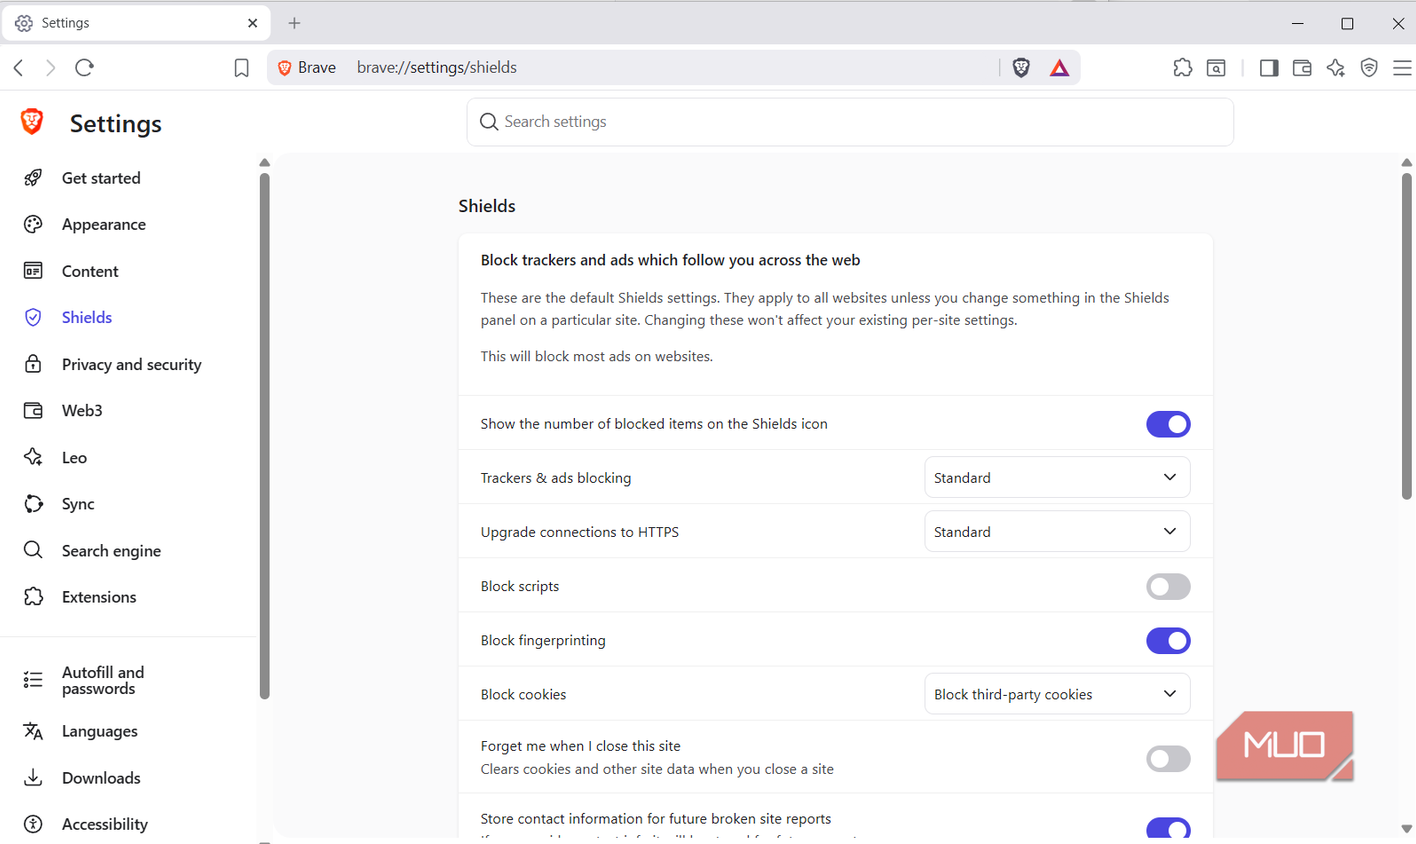Click the main page vertical scrollbar
The height and width of the screenshot is (844, 1416).
(1406, 336)
